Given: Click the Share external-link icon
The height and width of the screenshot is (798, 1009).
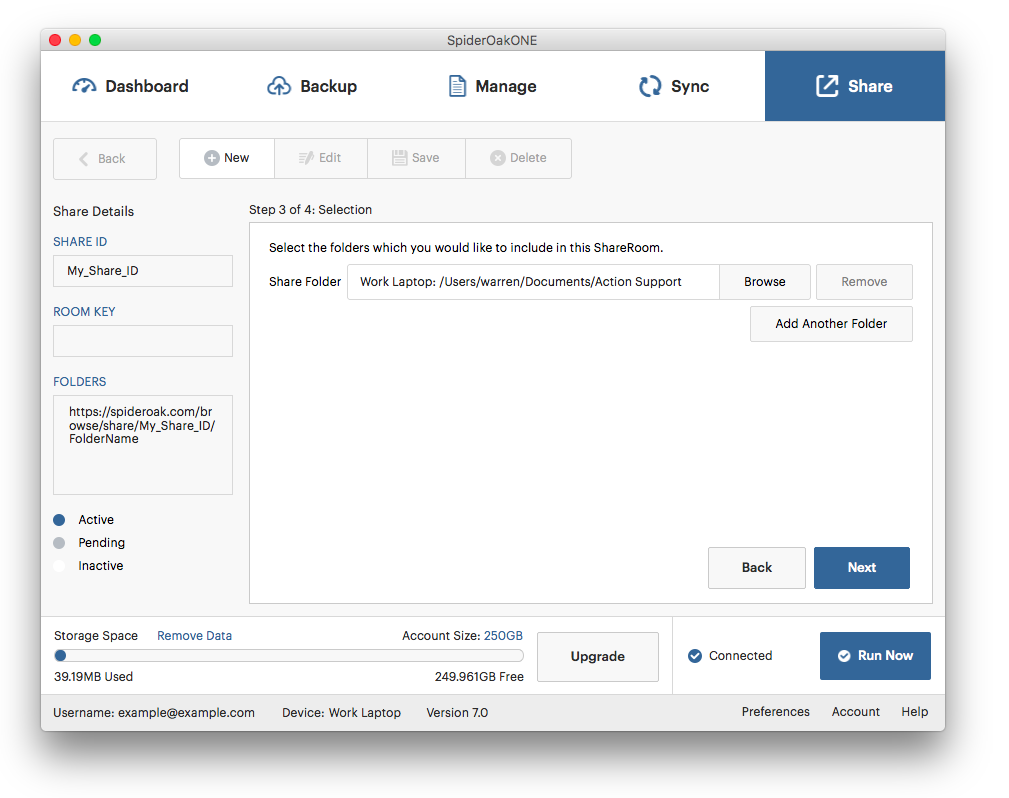Looking at the screenshot, I should coord(828,86).
